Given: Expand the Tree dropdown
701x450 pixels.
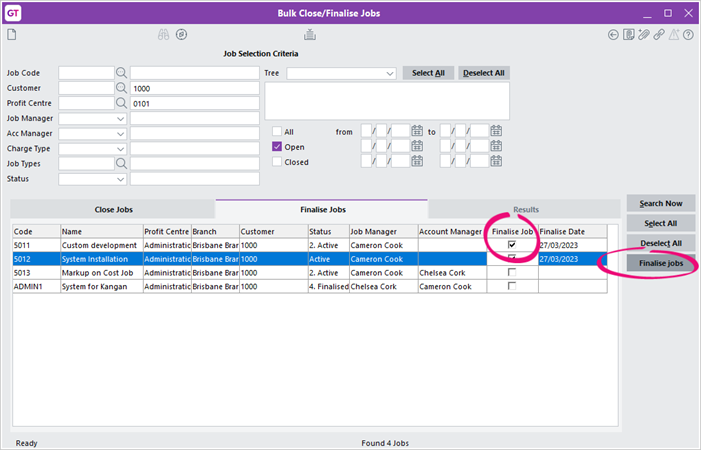Looking at the screenshot, I should pyautogui.click(x=390, y=73).
